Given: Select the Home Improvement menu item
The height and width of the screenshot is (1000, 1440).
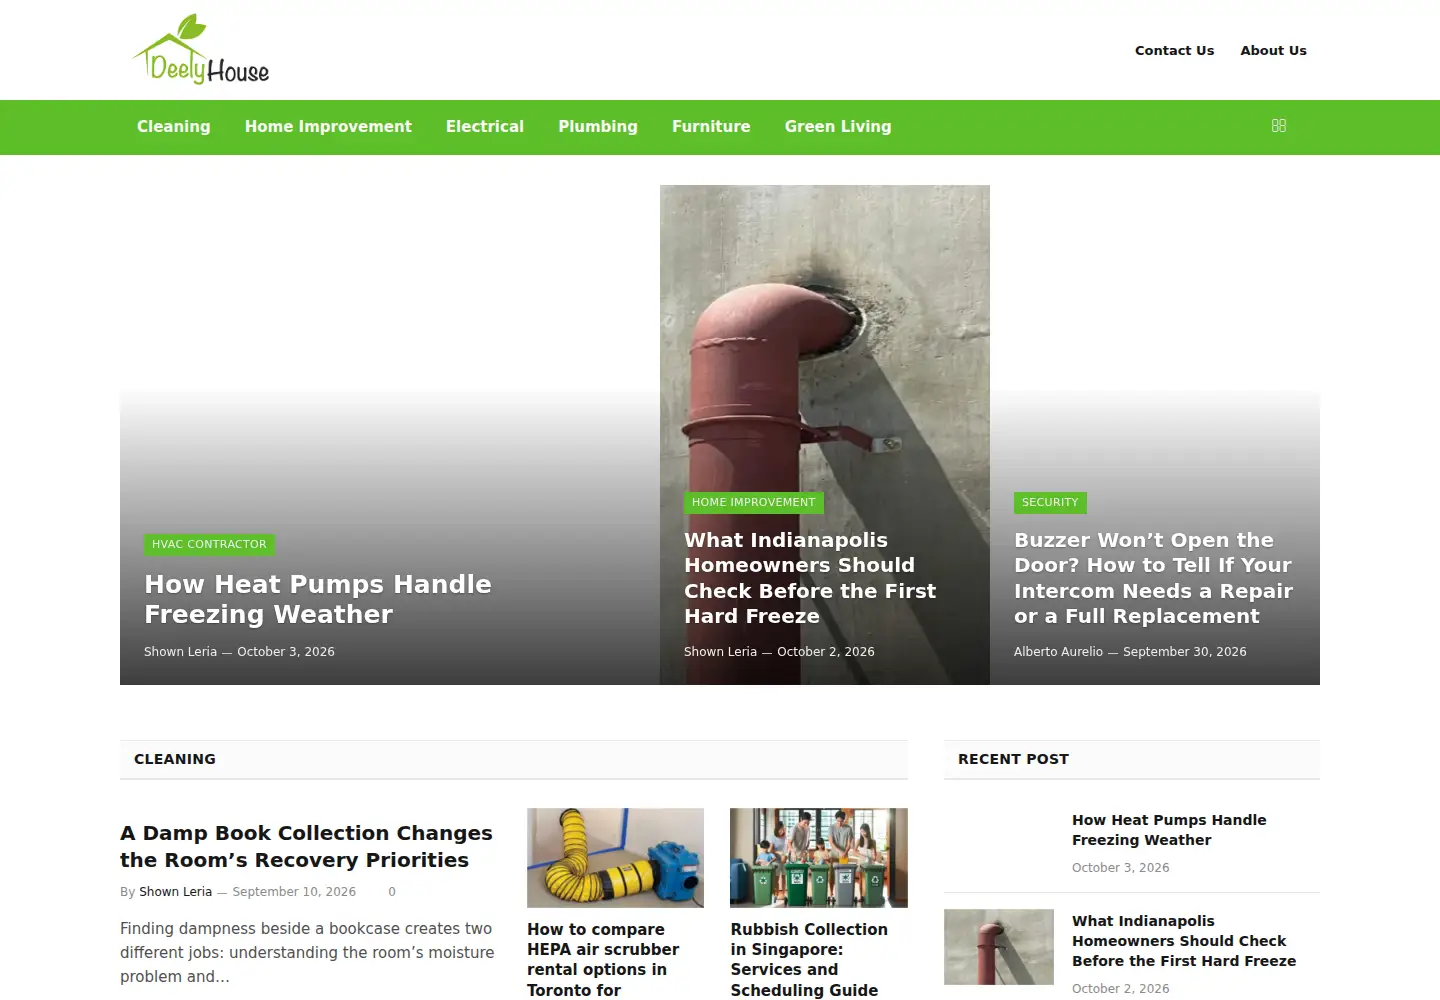Looking at the screenshot, I should click(x=328, y=127).
